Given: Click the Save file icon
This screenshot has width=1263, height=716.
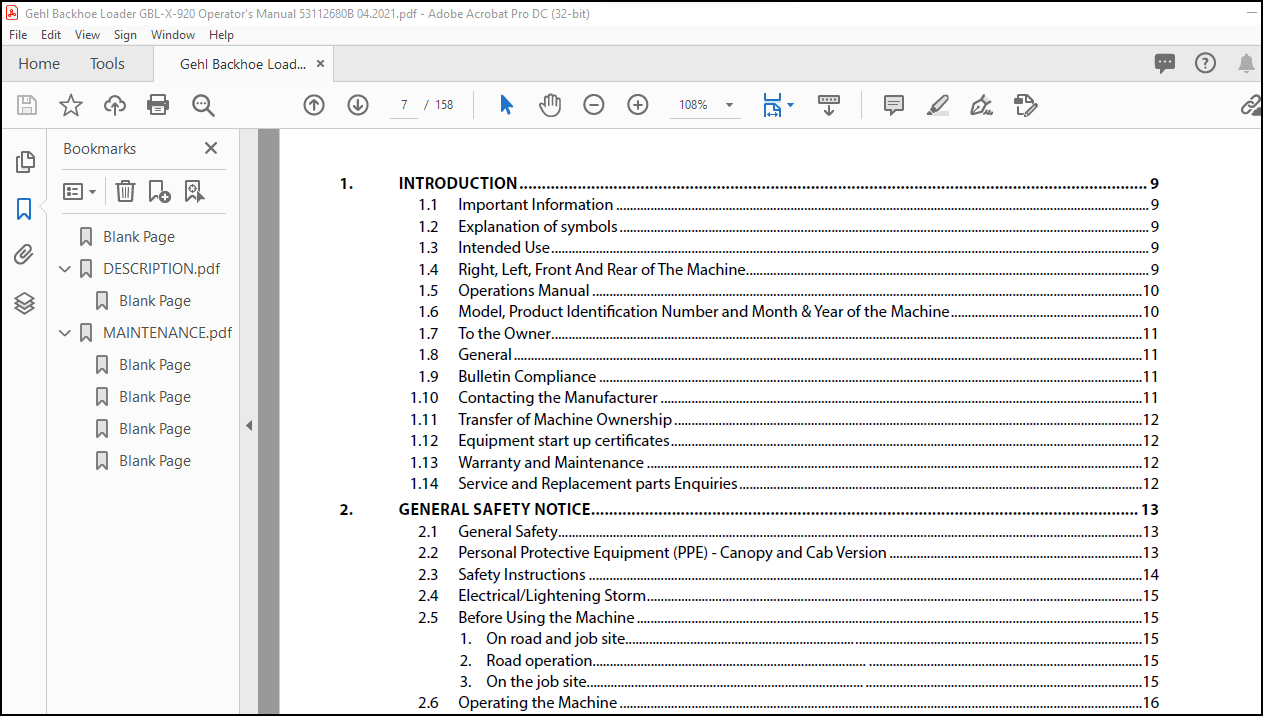Looking at the screenshot, I should point(27,105).
